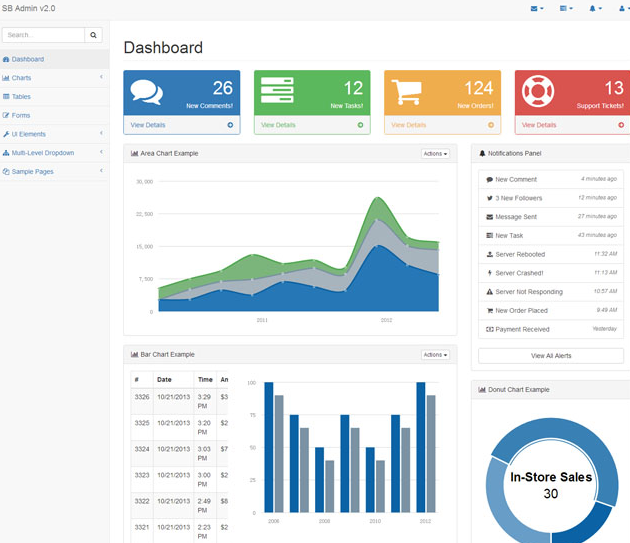Go to Forms in the sidebar
The image size is (630, 543).
[x=54, y=115]
